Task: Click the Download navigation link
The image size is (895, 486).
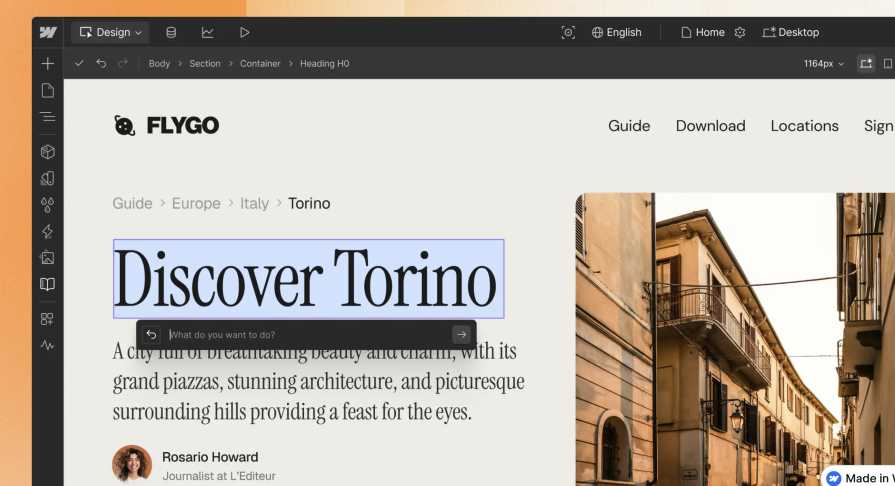Action: point(711,126)
